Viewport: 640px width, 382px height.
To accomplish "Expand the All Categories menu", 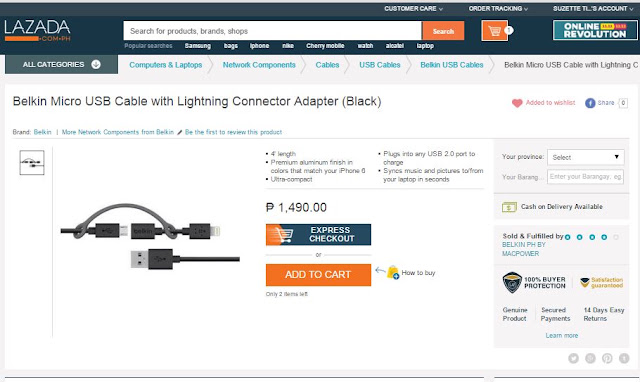I will click(61, 64).
